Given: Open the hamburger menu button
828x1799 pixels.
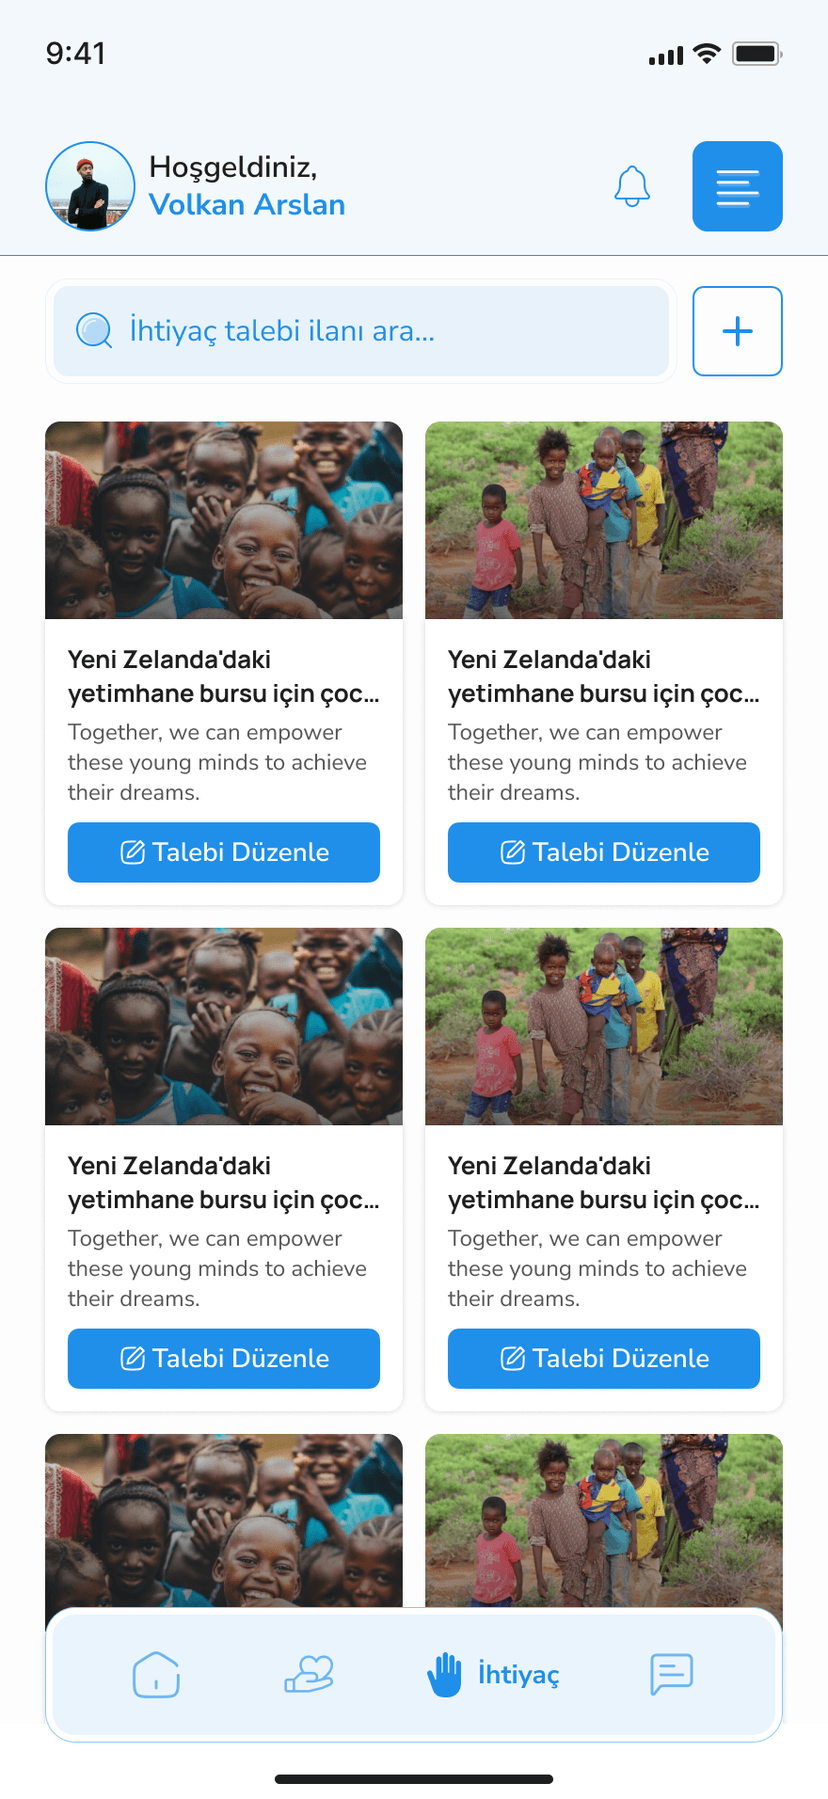Looking at the screenshot, I should click(x=737, y=187).
